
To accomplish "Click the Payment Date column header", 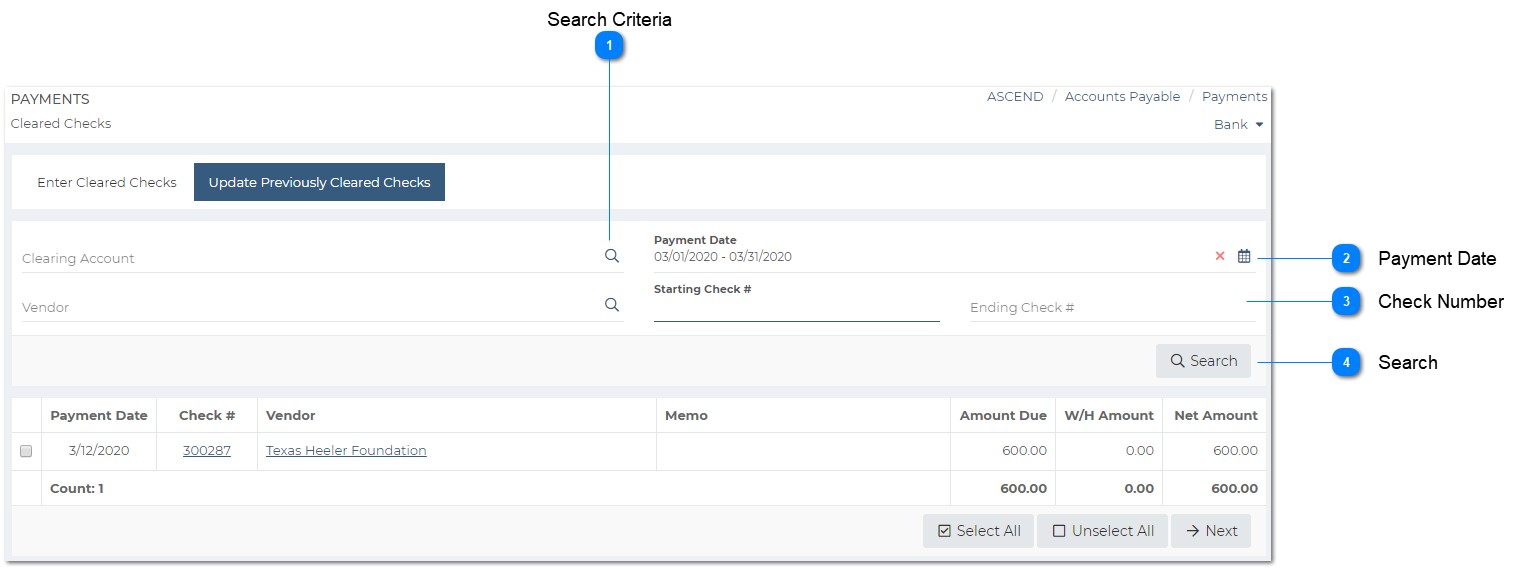I will 99,415.
